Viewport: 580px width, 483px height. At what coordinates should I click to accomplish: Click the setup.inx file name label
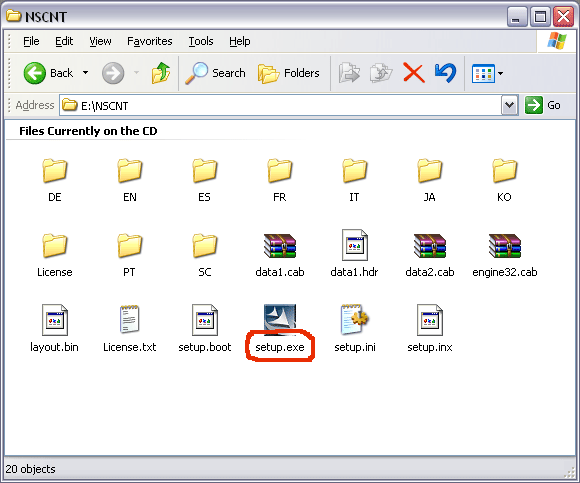click(429, 347)
